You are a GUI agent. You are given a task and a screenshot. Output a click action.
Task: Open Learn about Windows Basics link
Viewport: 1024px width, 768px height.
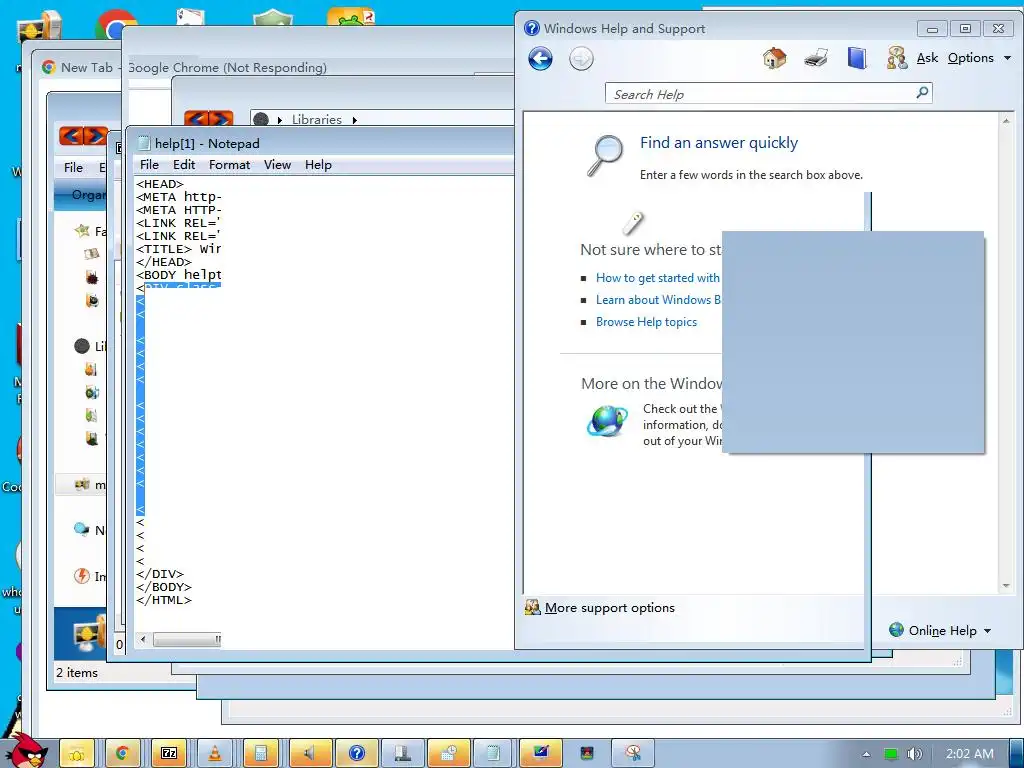658,300
